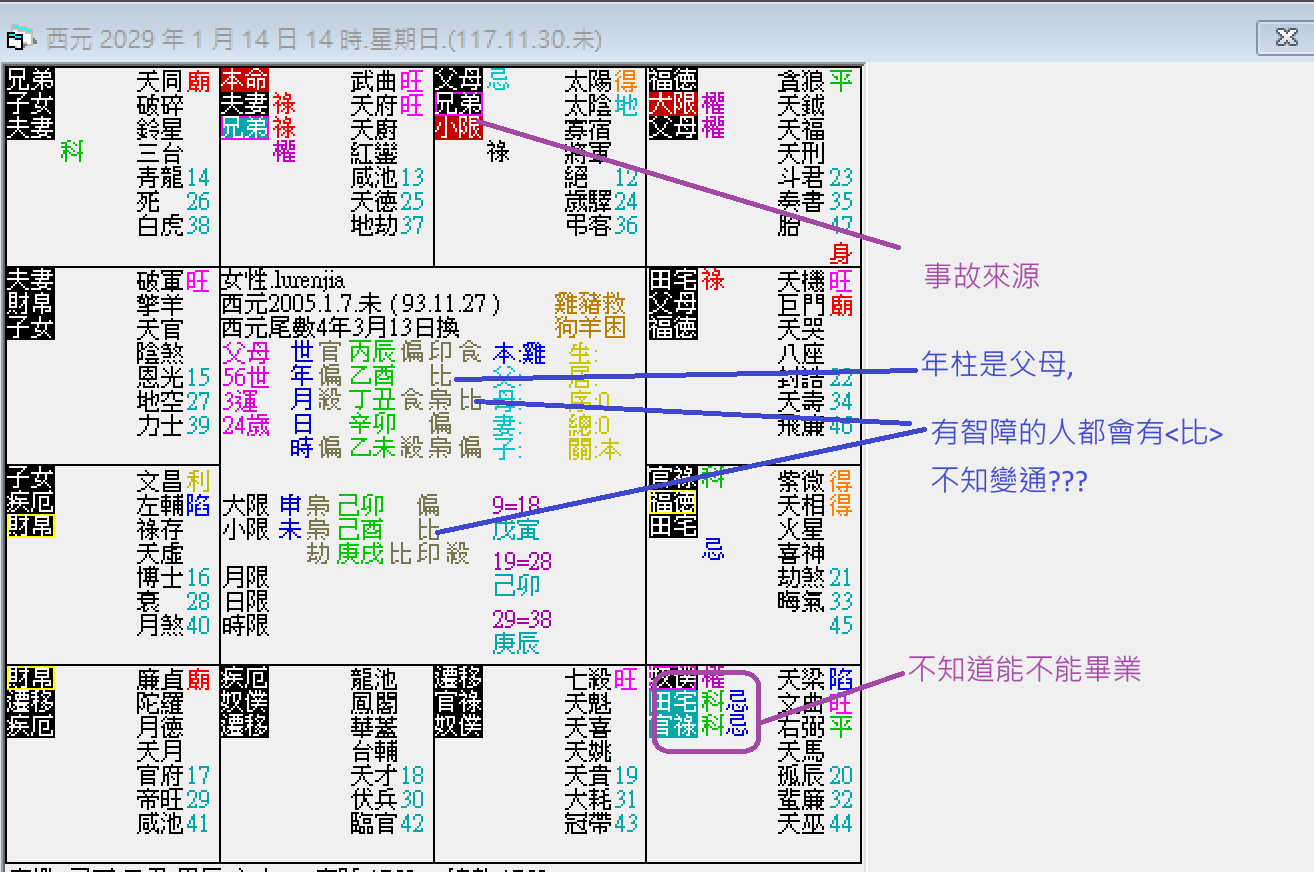Click the chart application icon in the title bar

click(x=18, y=38)
